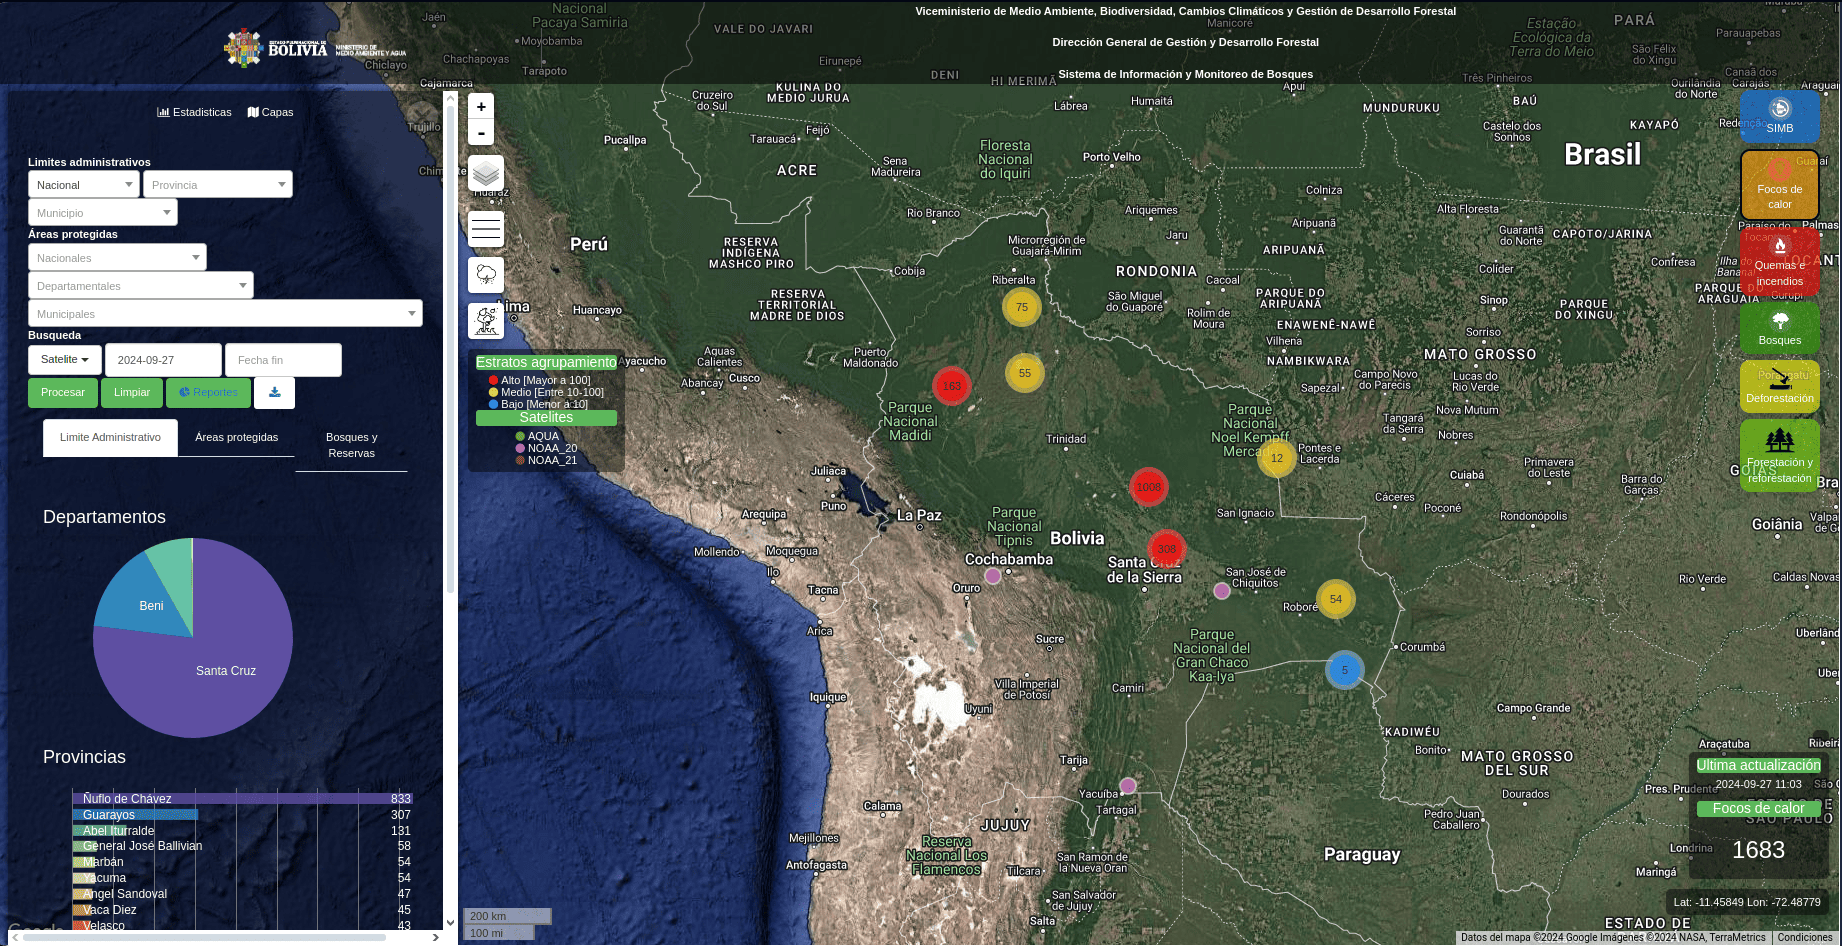This screenshot has height=946, width=1842.
Task: Open the Departamentales dropdown
Action: [141, 286]
